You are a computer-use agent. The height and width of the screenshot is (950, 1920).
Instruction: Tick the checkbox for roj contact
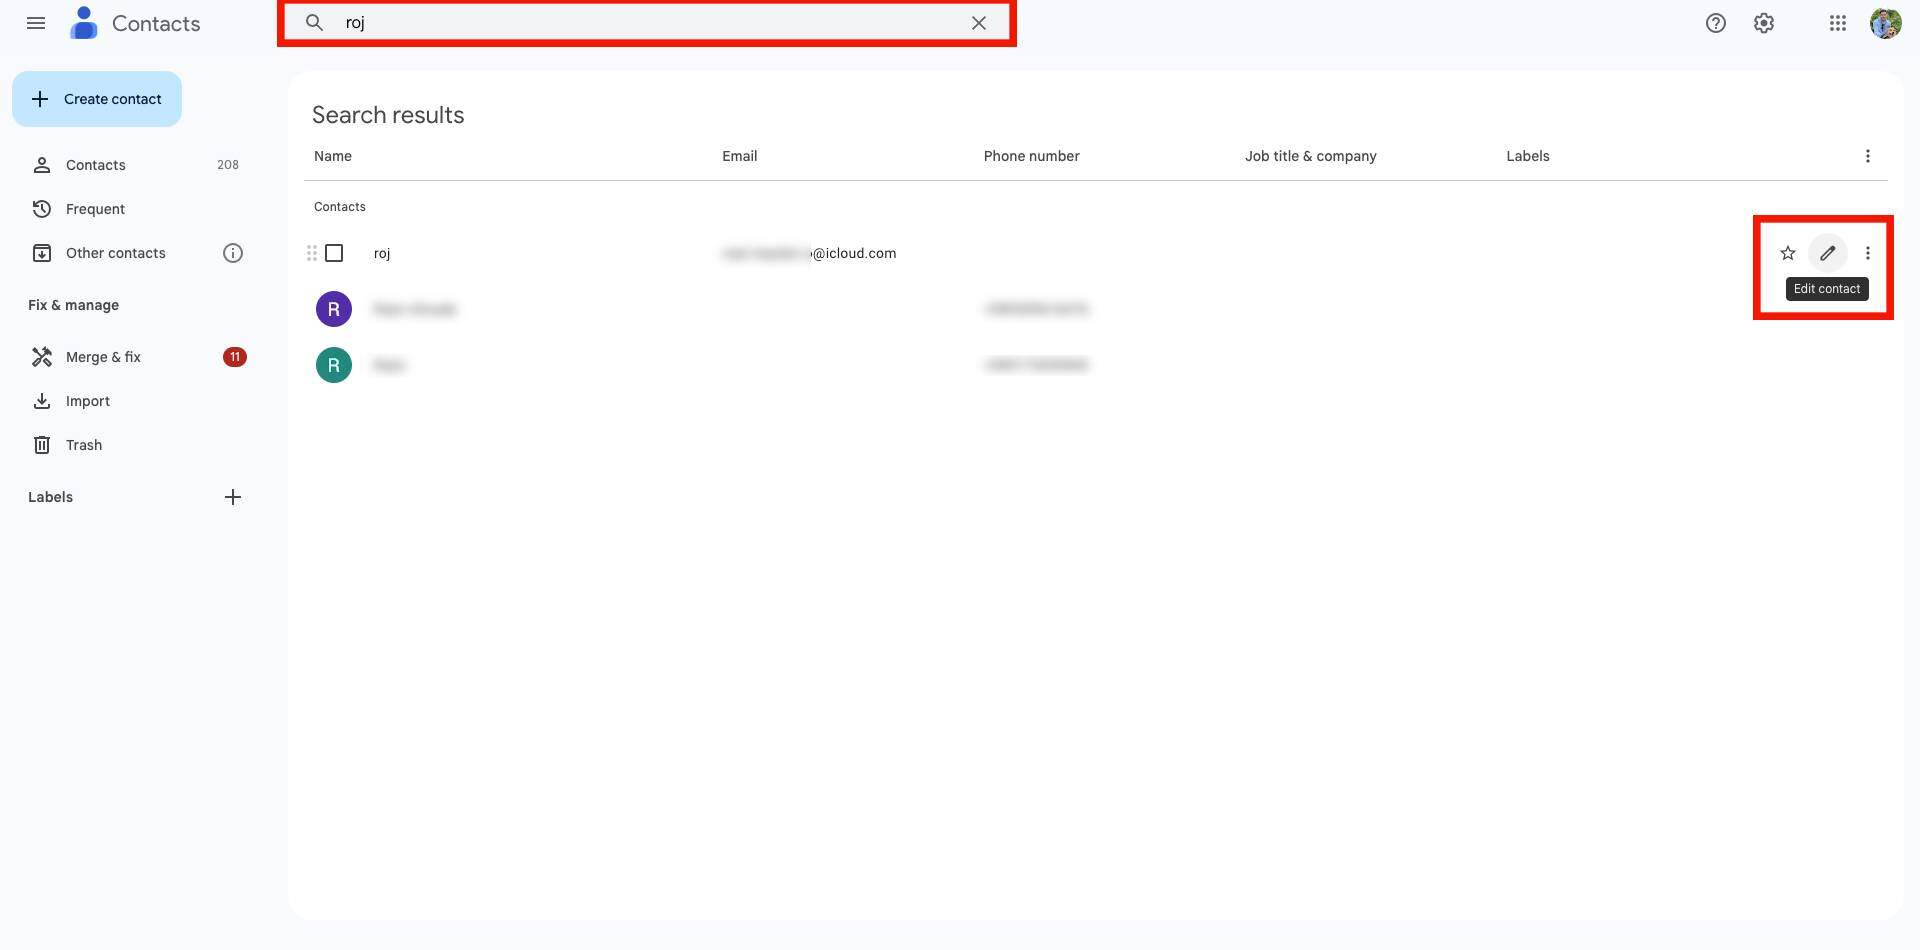pos(334,253)
